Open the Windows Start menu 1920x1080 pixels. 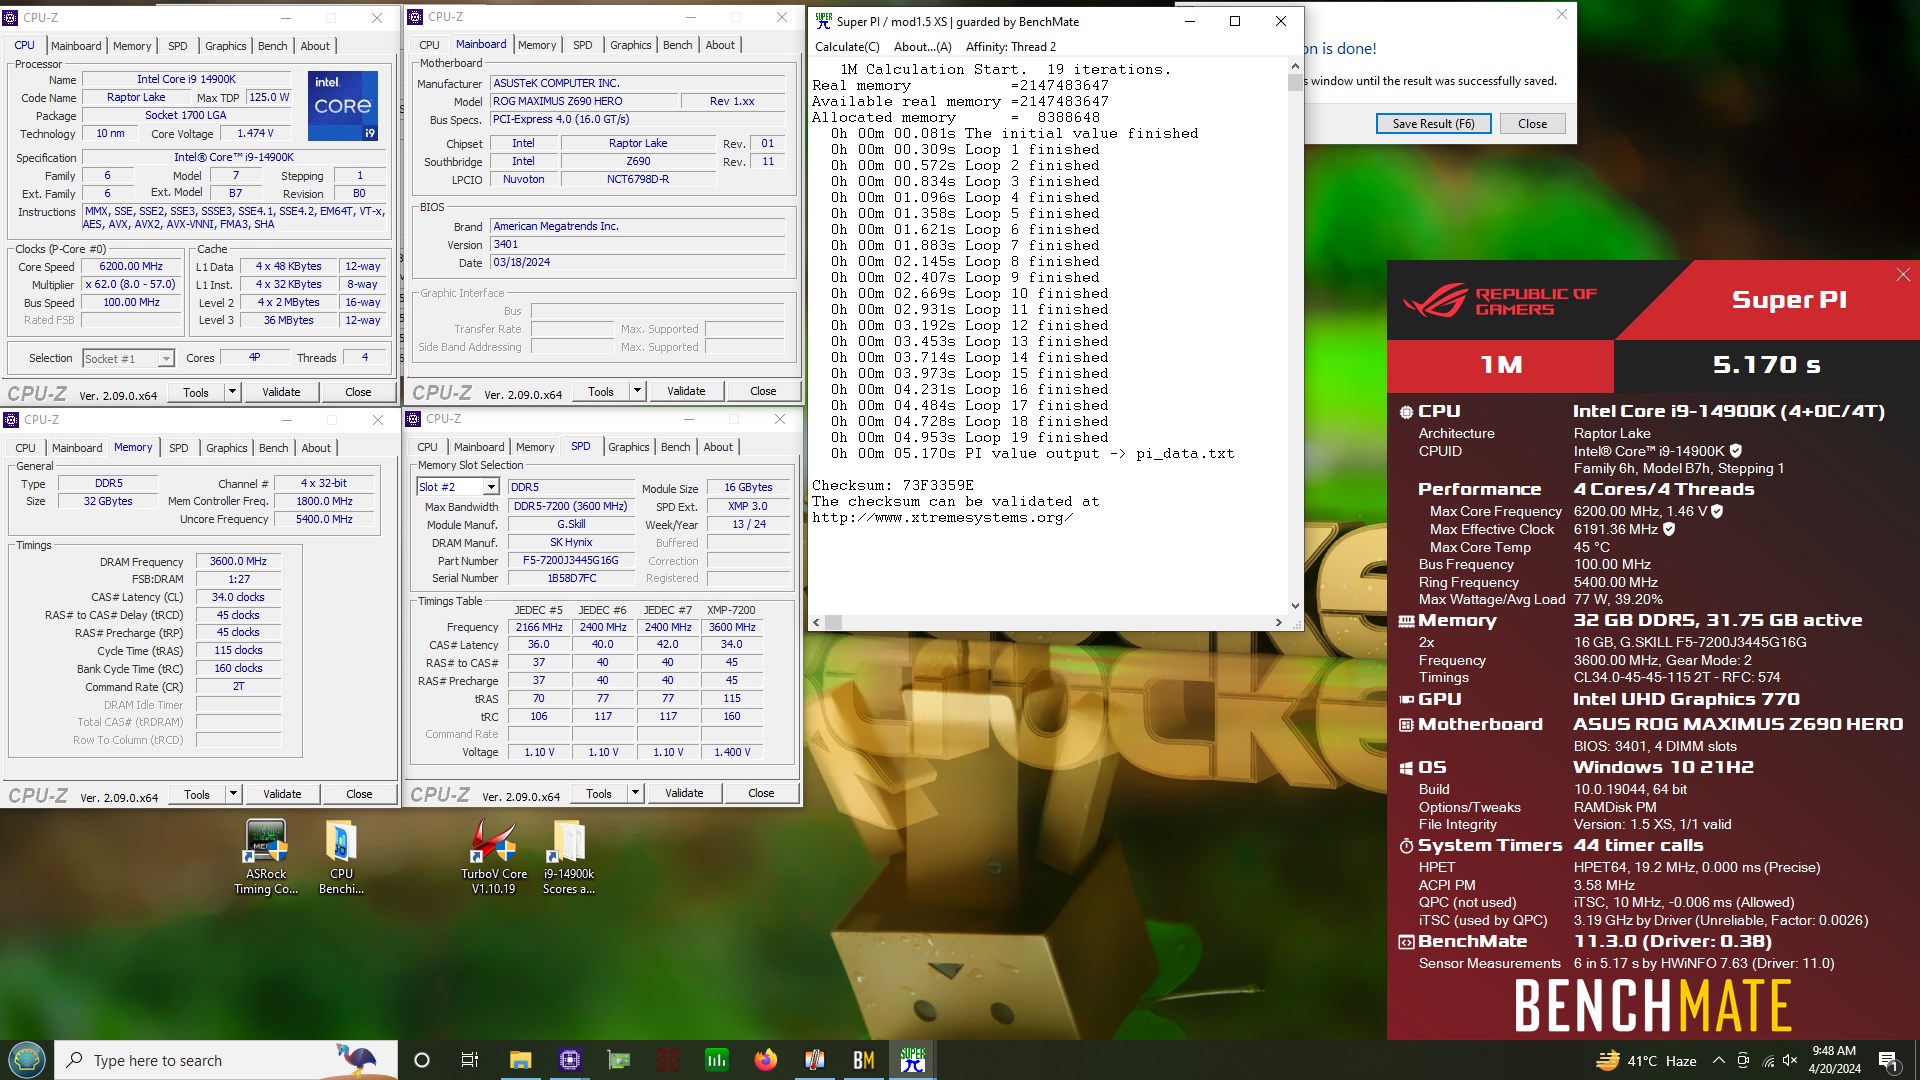pos(26,1060)
